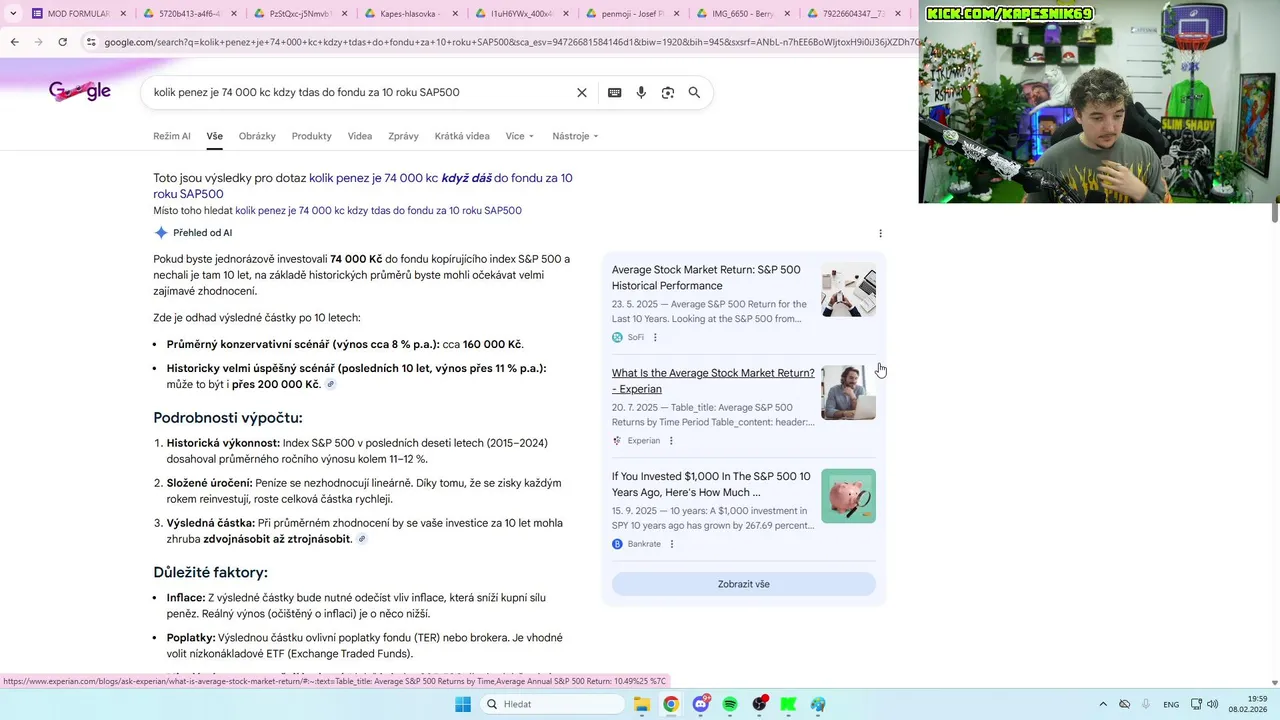Open Windows Start menu

462,704
